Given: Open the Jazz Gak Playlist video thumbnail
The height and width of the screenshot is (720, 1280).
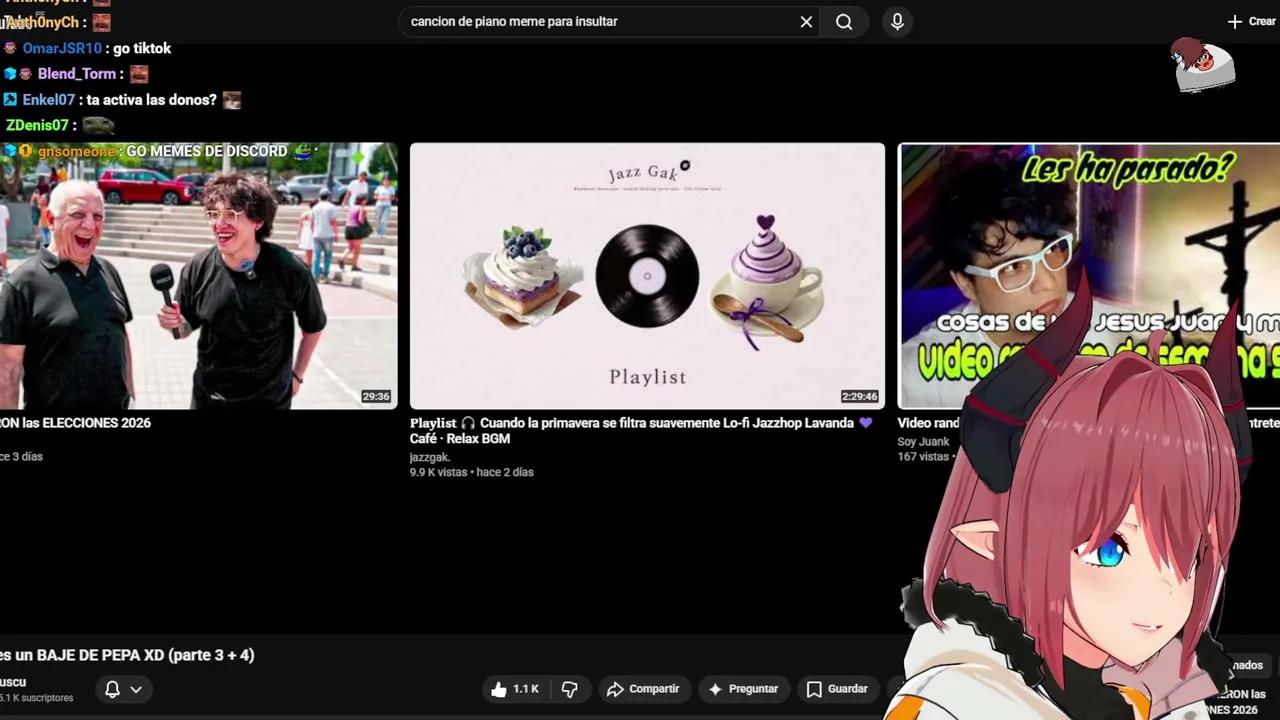Looking at the screenshot, I should click(x=647, y=276).
